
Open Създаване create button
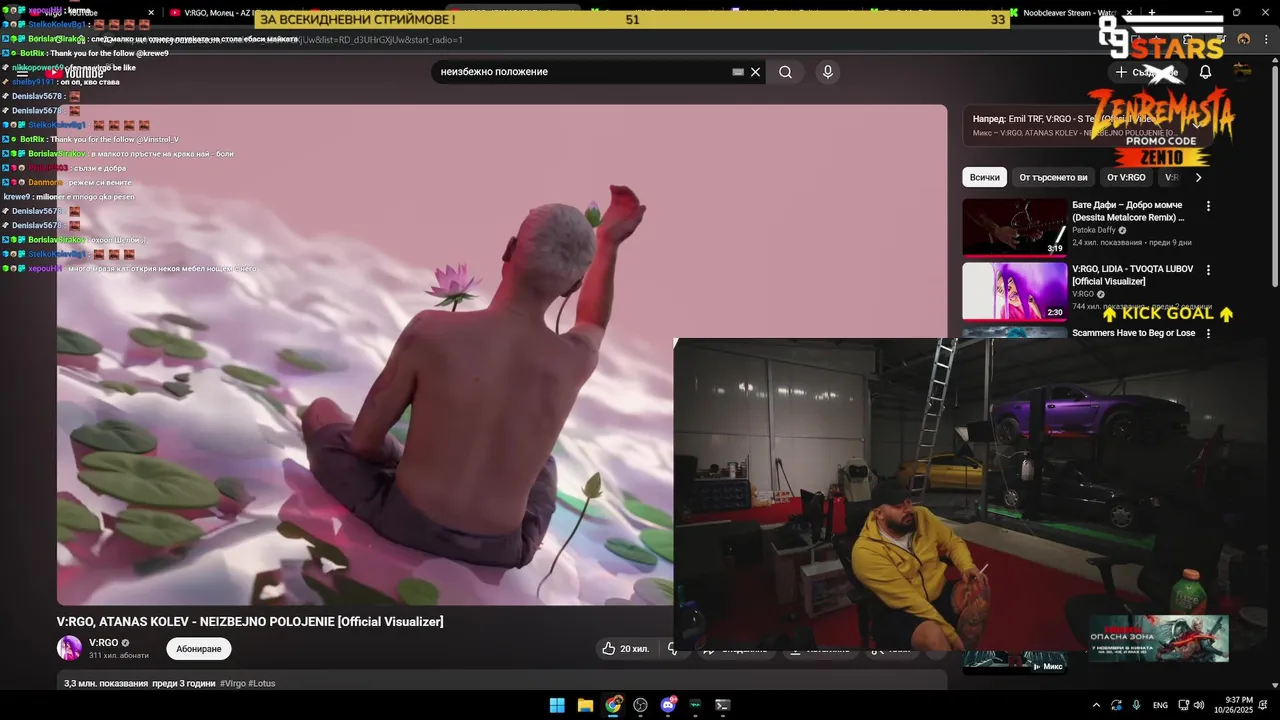pyautogui.click(x=1147, y=72)
